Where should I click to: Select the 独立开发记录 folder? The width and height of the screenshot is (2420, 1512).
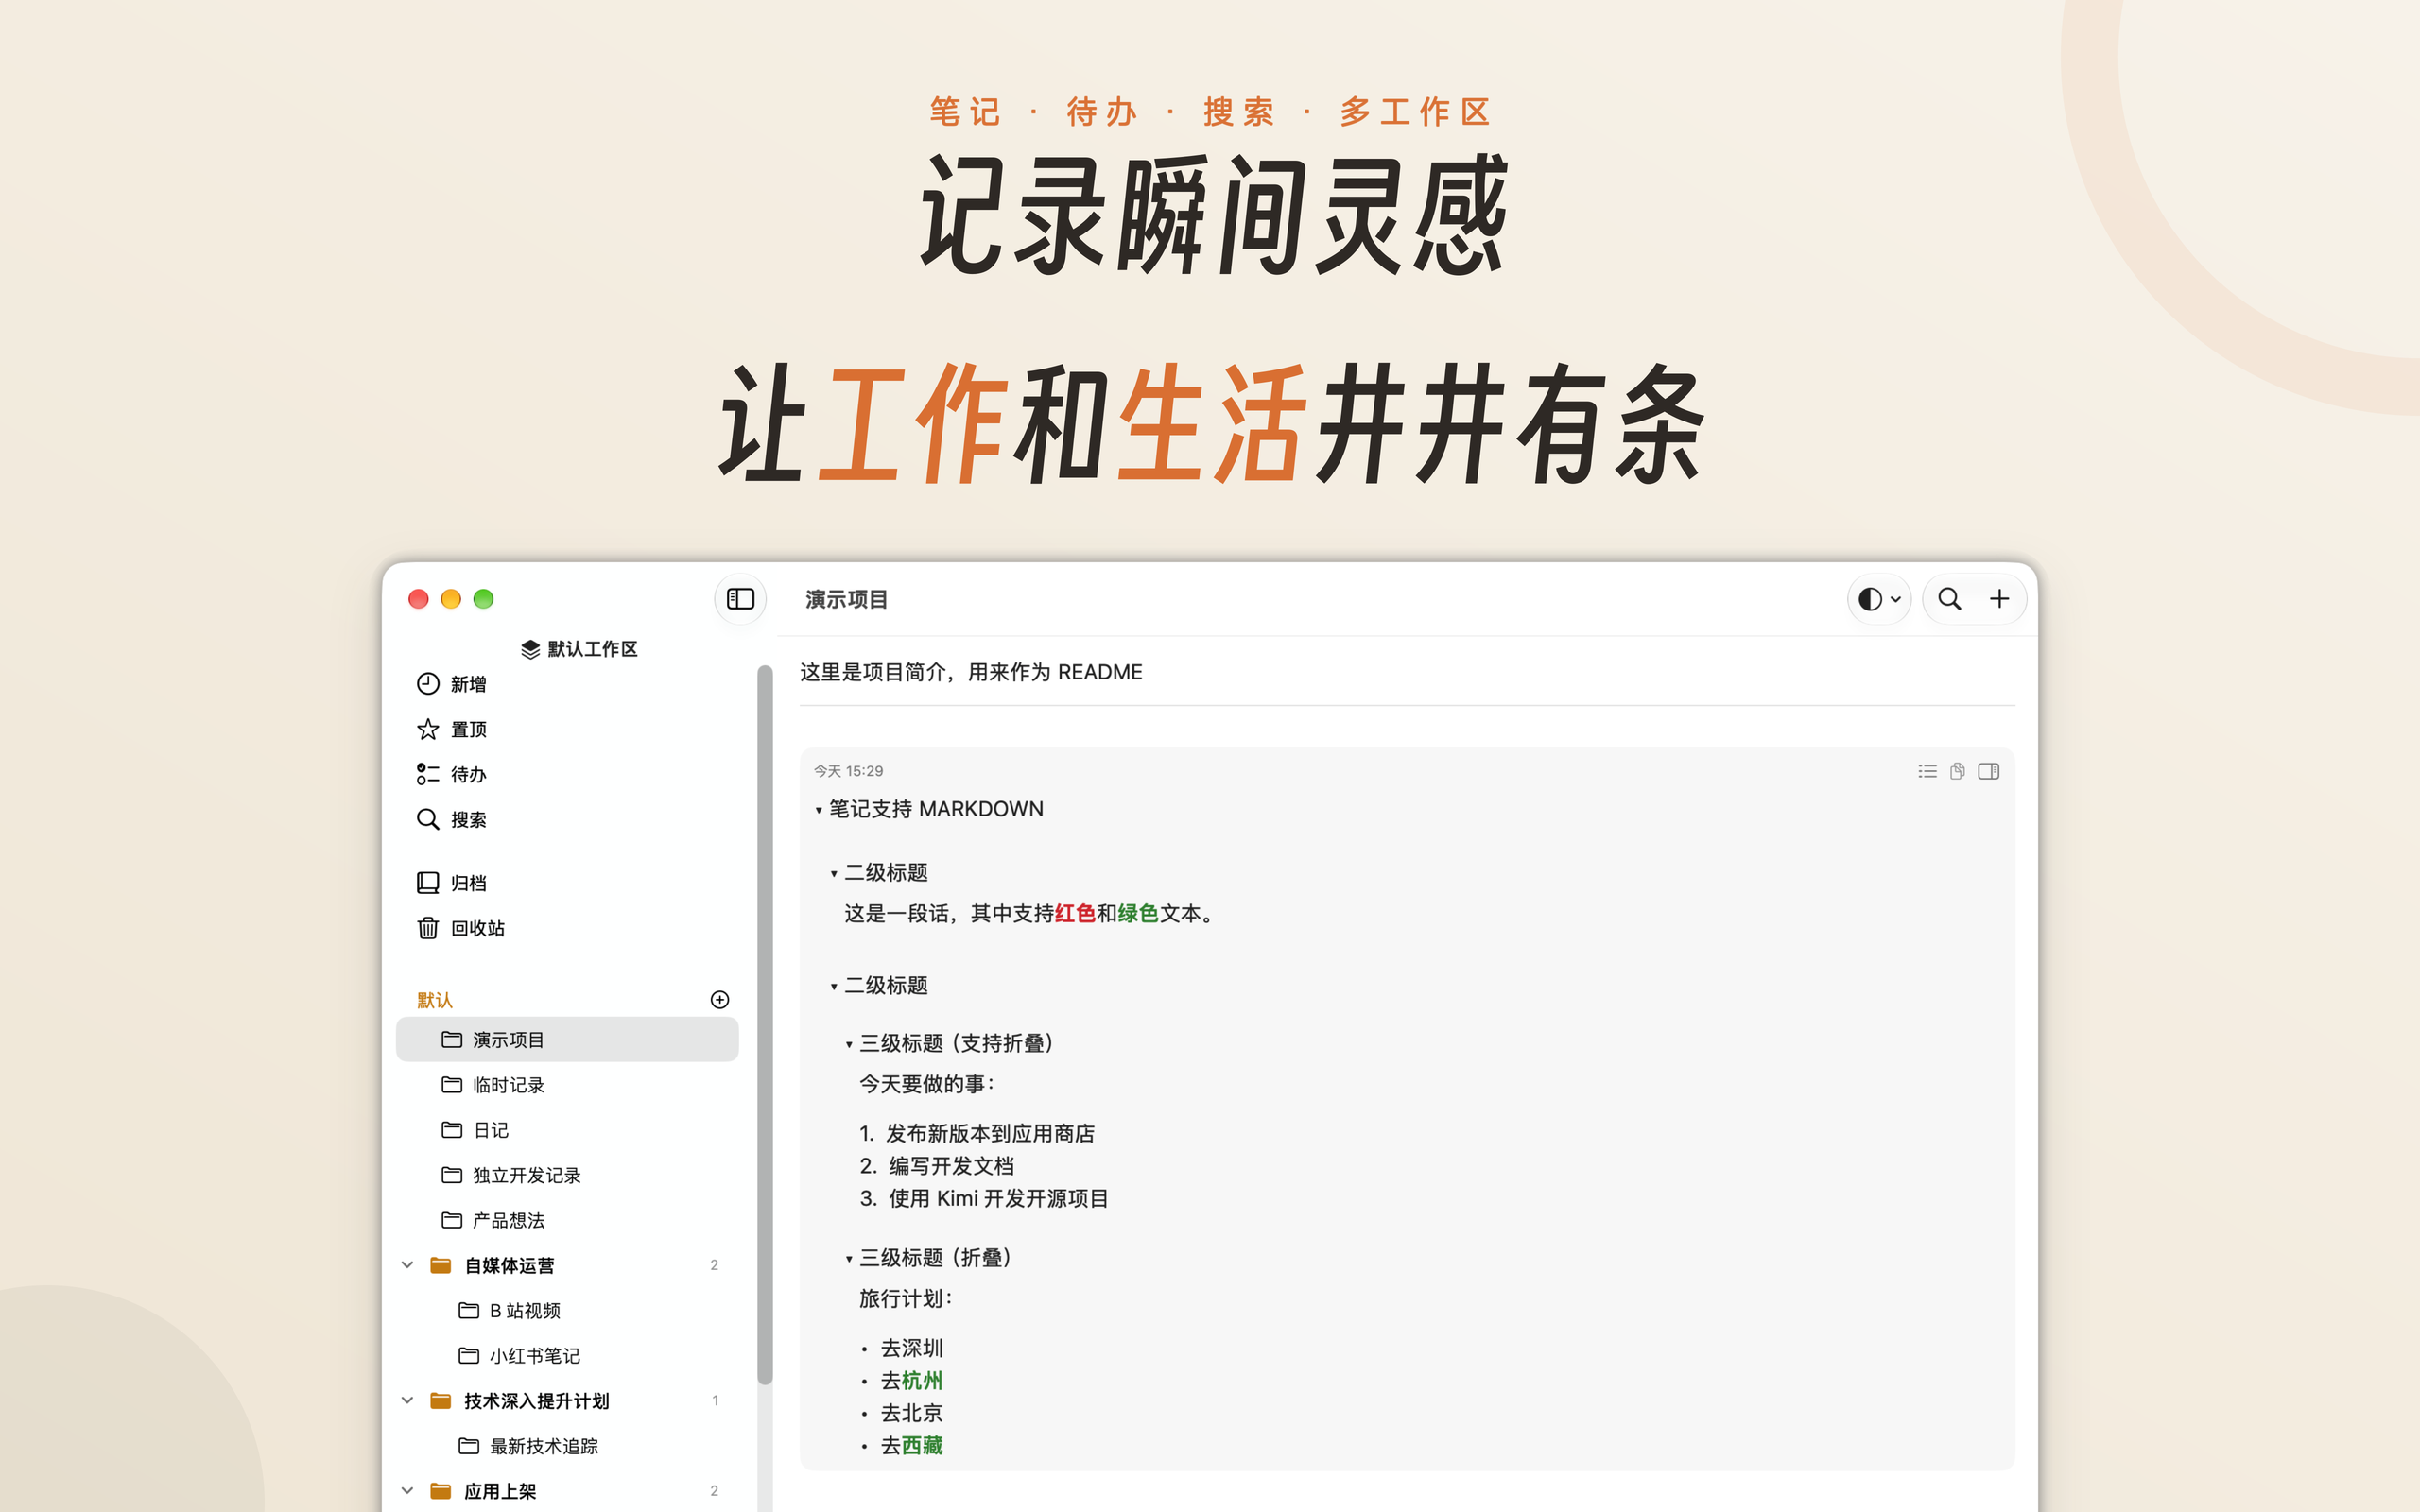[x=567, y=1175]
